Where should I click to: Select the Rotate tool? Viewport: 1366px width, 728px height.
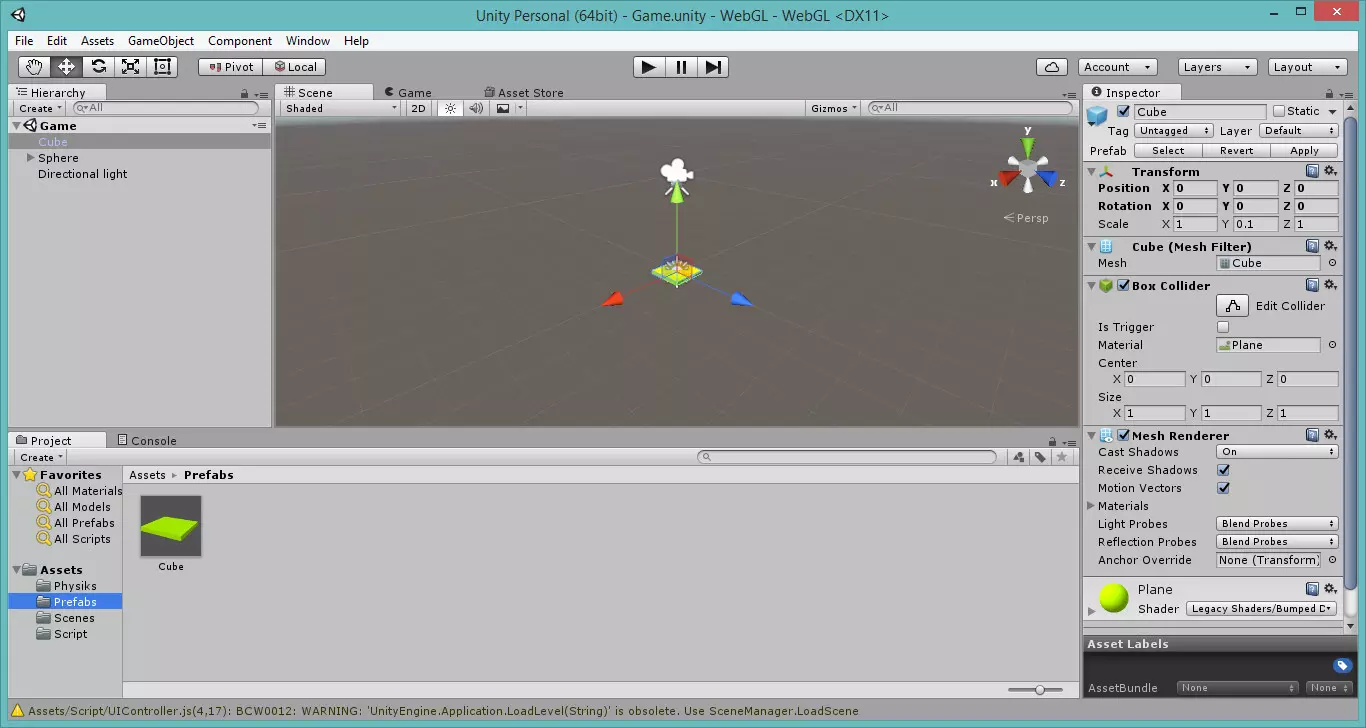[x=98, y=66]
